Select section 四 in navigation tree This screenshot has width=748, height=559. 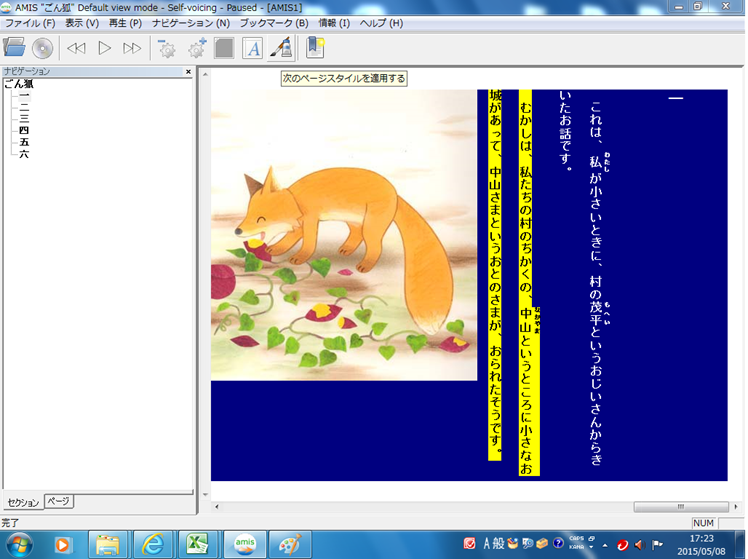(x=24, y=130)
